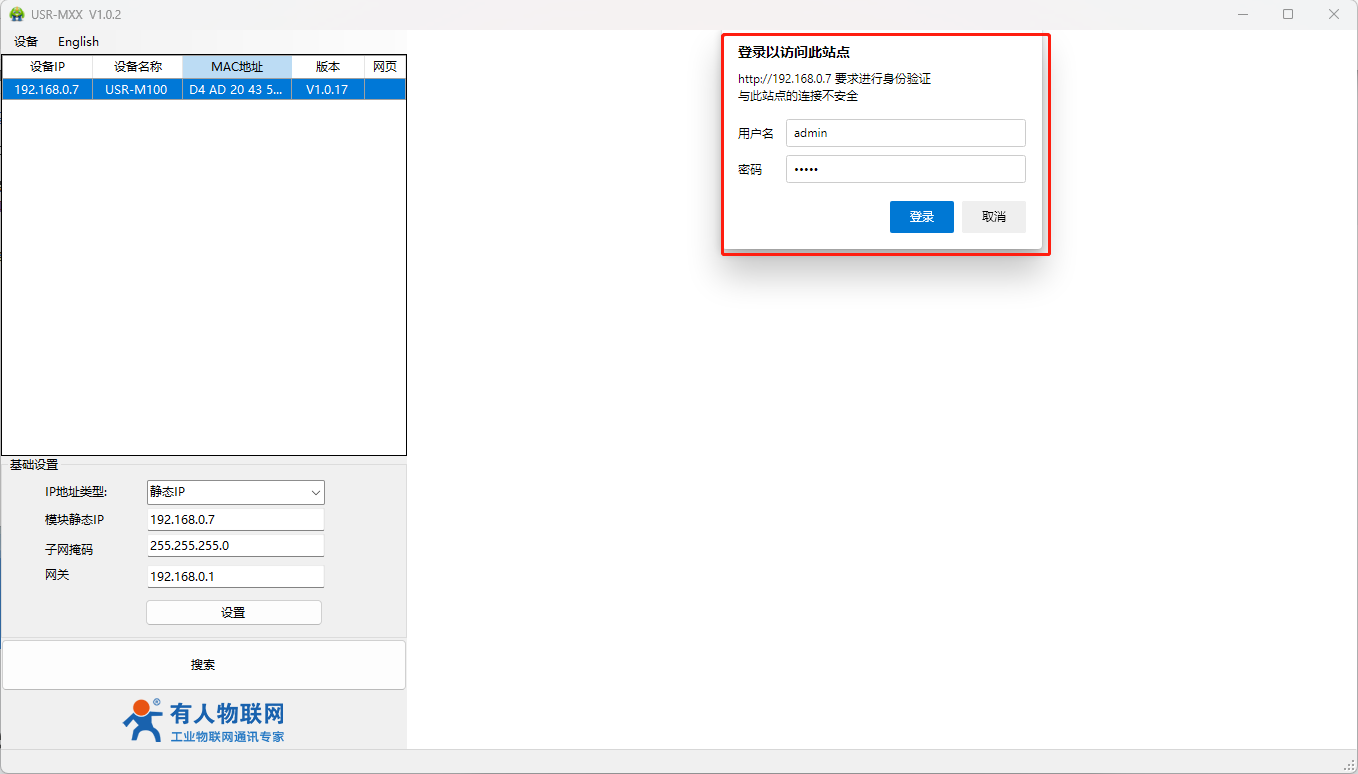Sort by 设备IP column header
The width and height of the screenshot is (1358, 774).
click(47, 67)
